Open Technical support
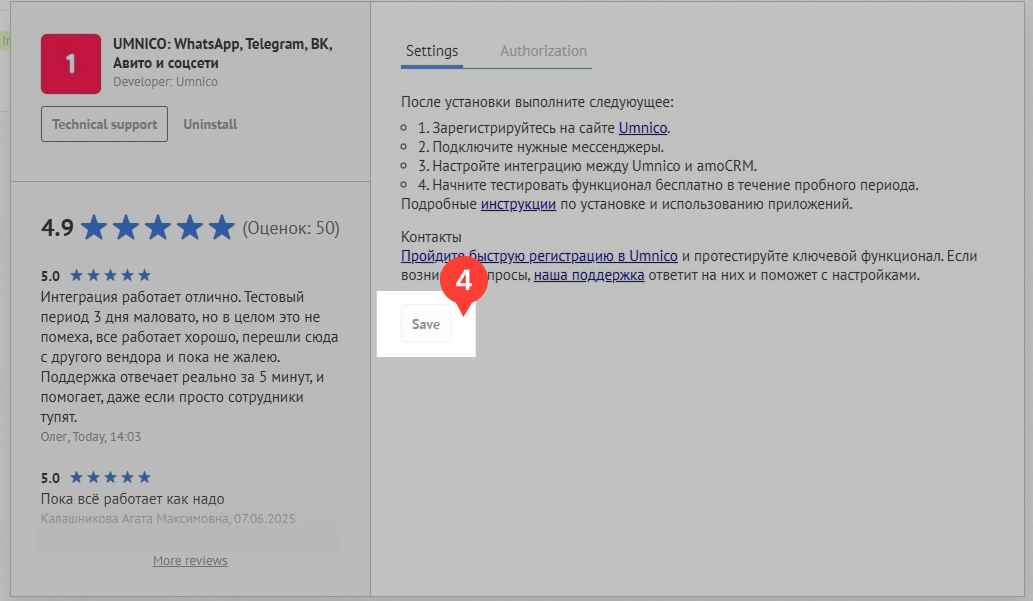Viewport: 1033px width, 601px height. coord(104,124)
